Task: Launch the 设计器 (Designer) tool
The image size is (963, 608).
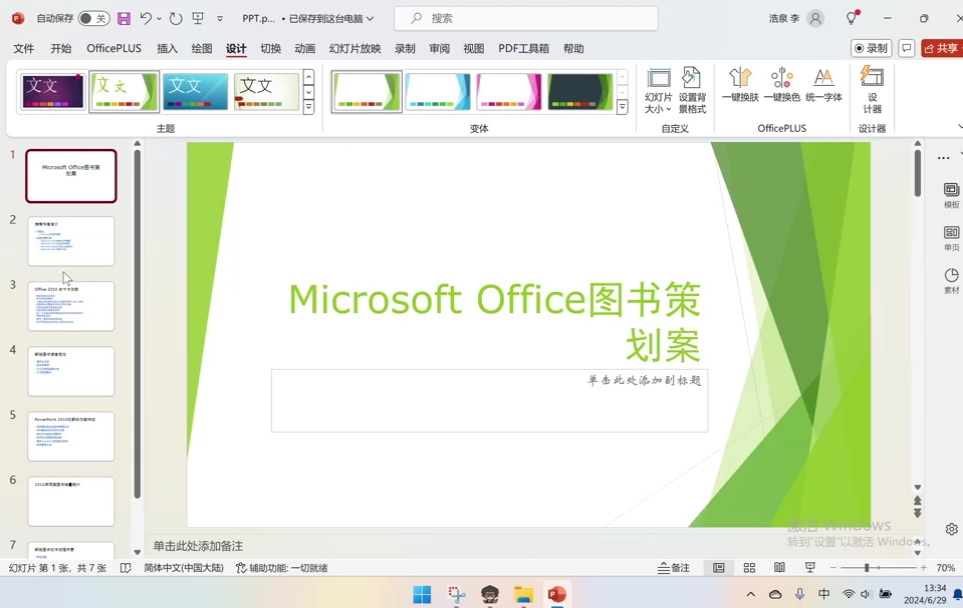Action: tap(870, 90)
